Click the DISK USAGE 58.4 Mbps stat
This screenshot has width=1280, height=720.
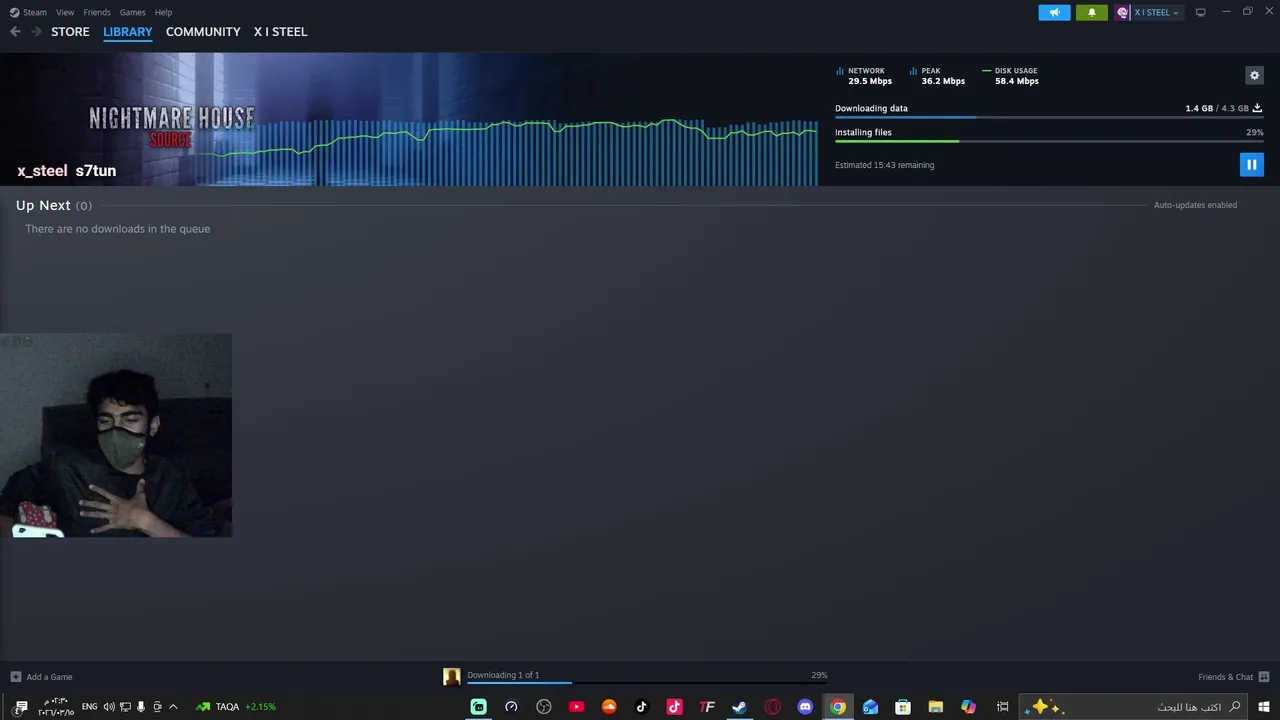(1011, 76)
